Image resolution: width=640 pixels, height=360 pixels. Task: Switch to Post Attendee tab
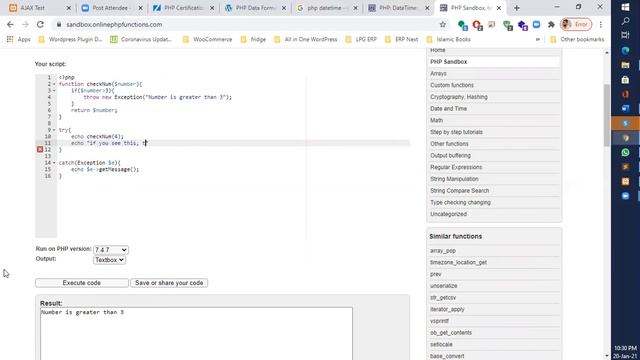[110, 8]
